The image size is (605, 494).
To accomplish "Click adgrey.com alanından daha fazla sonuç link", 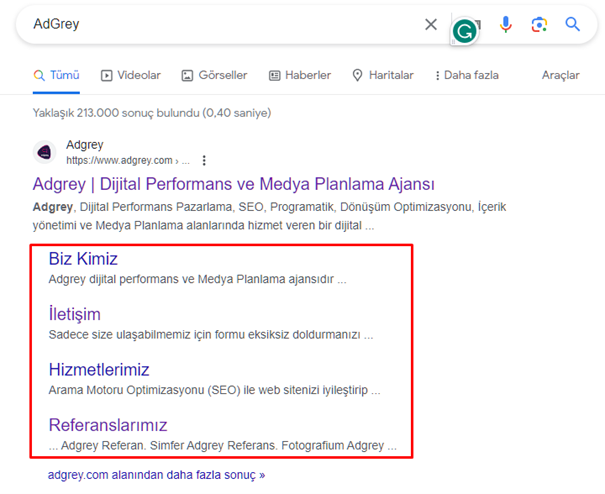I will click(x=156, y=475).
